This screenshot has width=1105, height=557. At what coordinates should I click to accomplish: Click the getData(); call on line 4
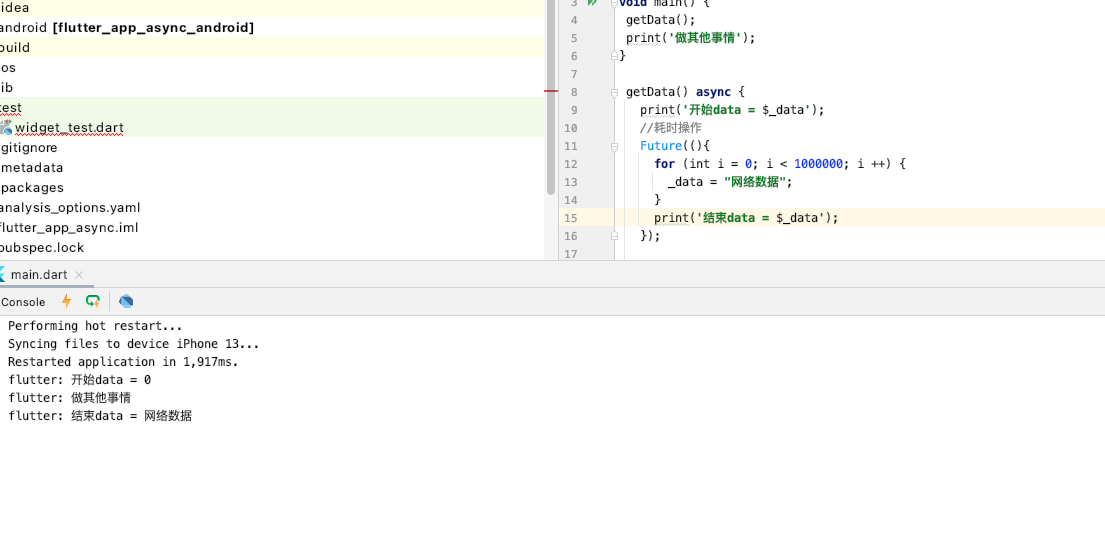pos(660,20)
